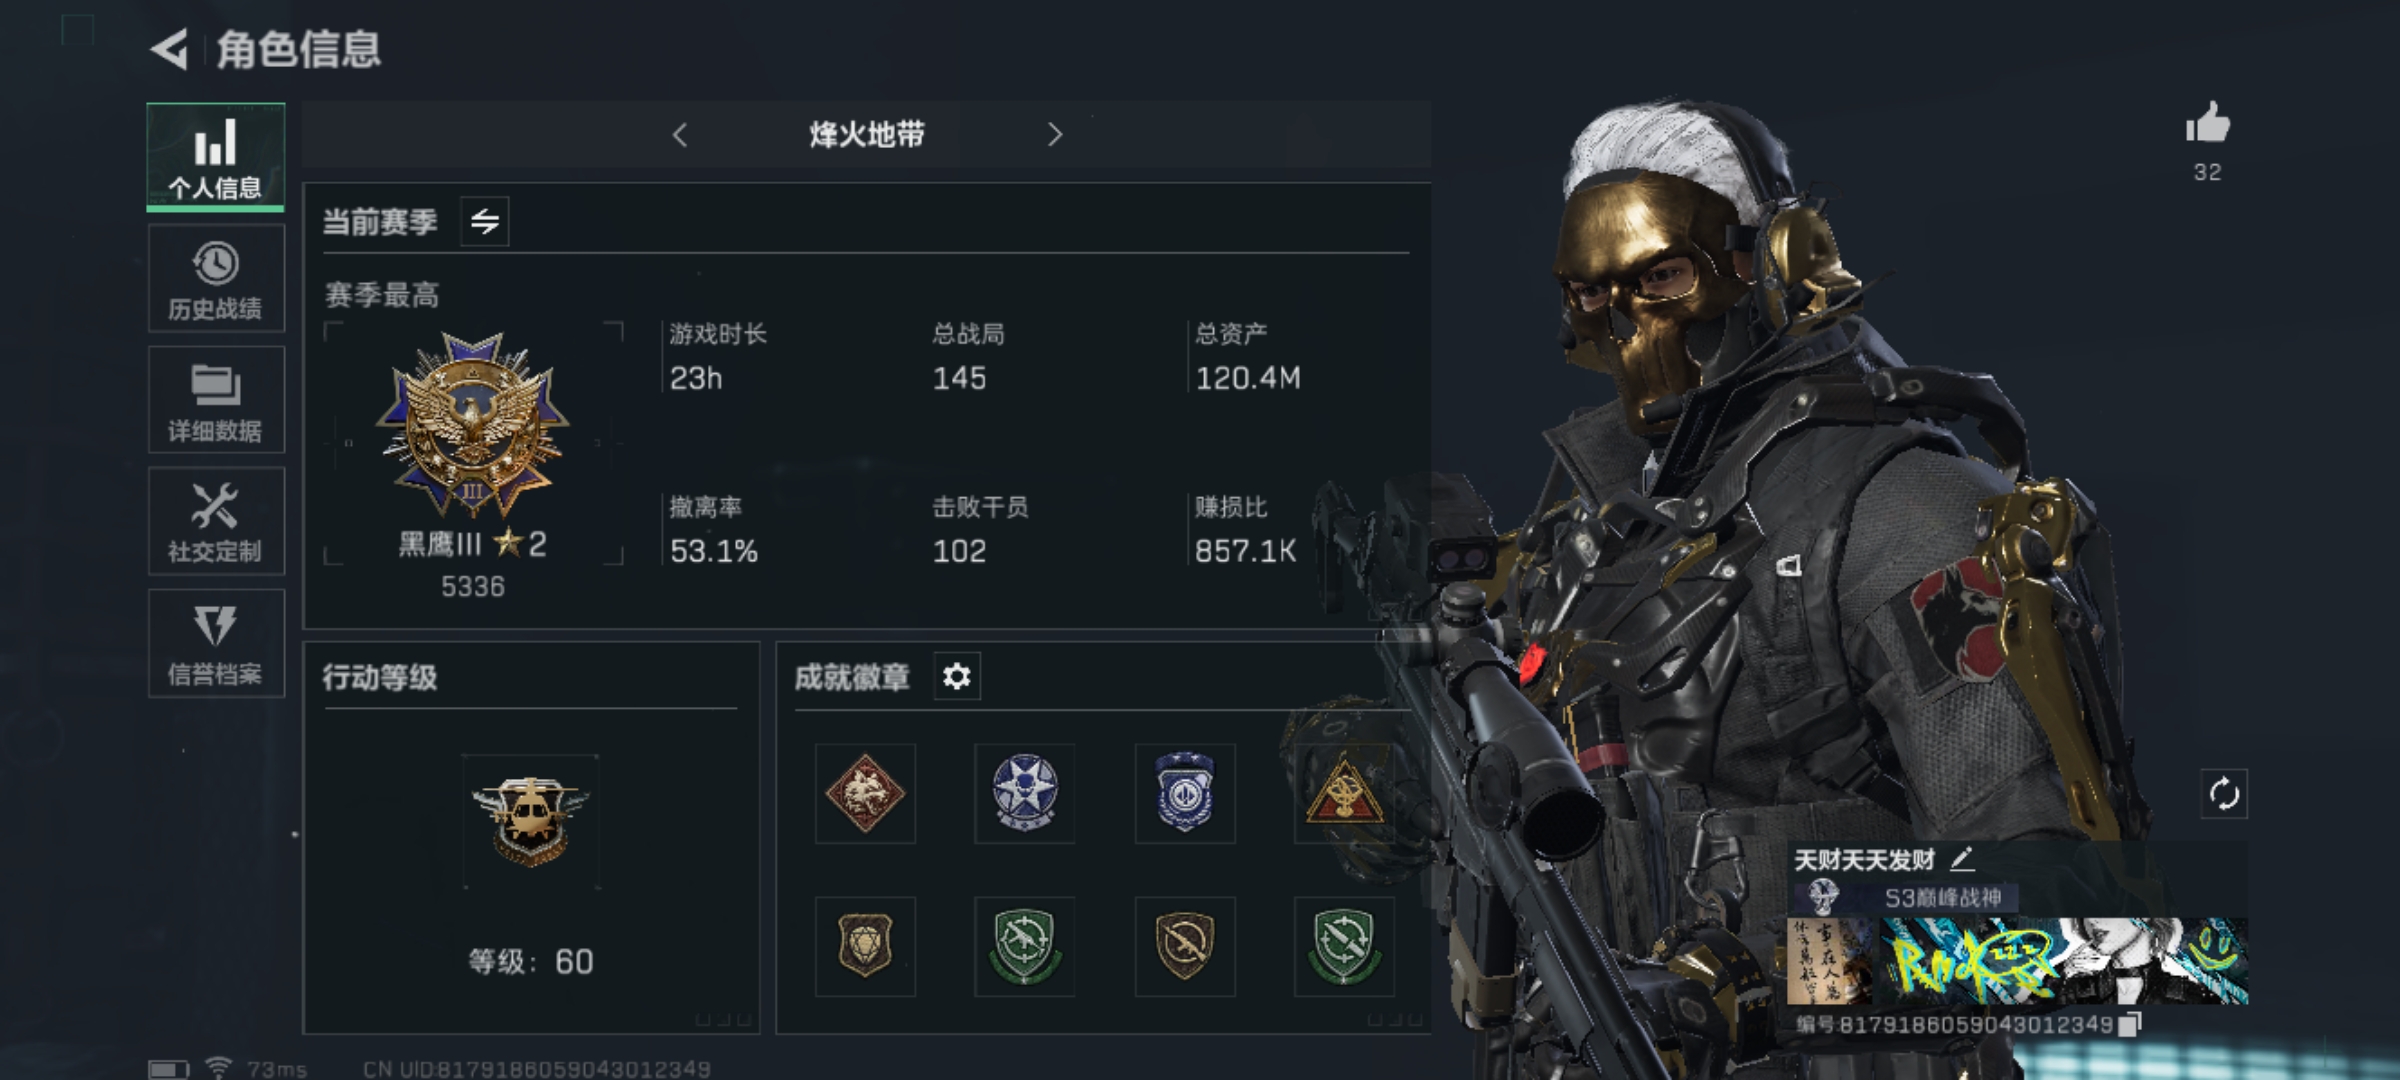Select the red diamond wolf badge
The height and width of the screenshot is (1080, 2400).
coord(865,793)
